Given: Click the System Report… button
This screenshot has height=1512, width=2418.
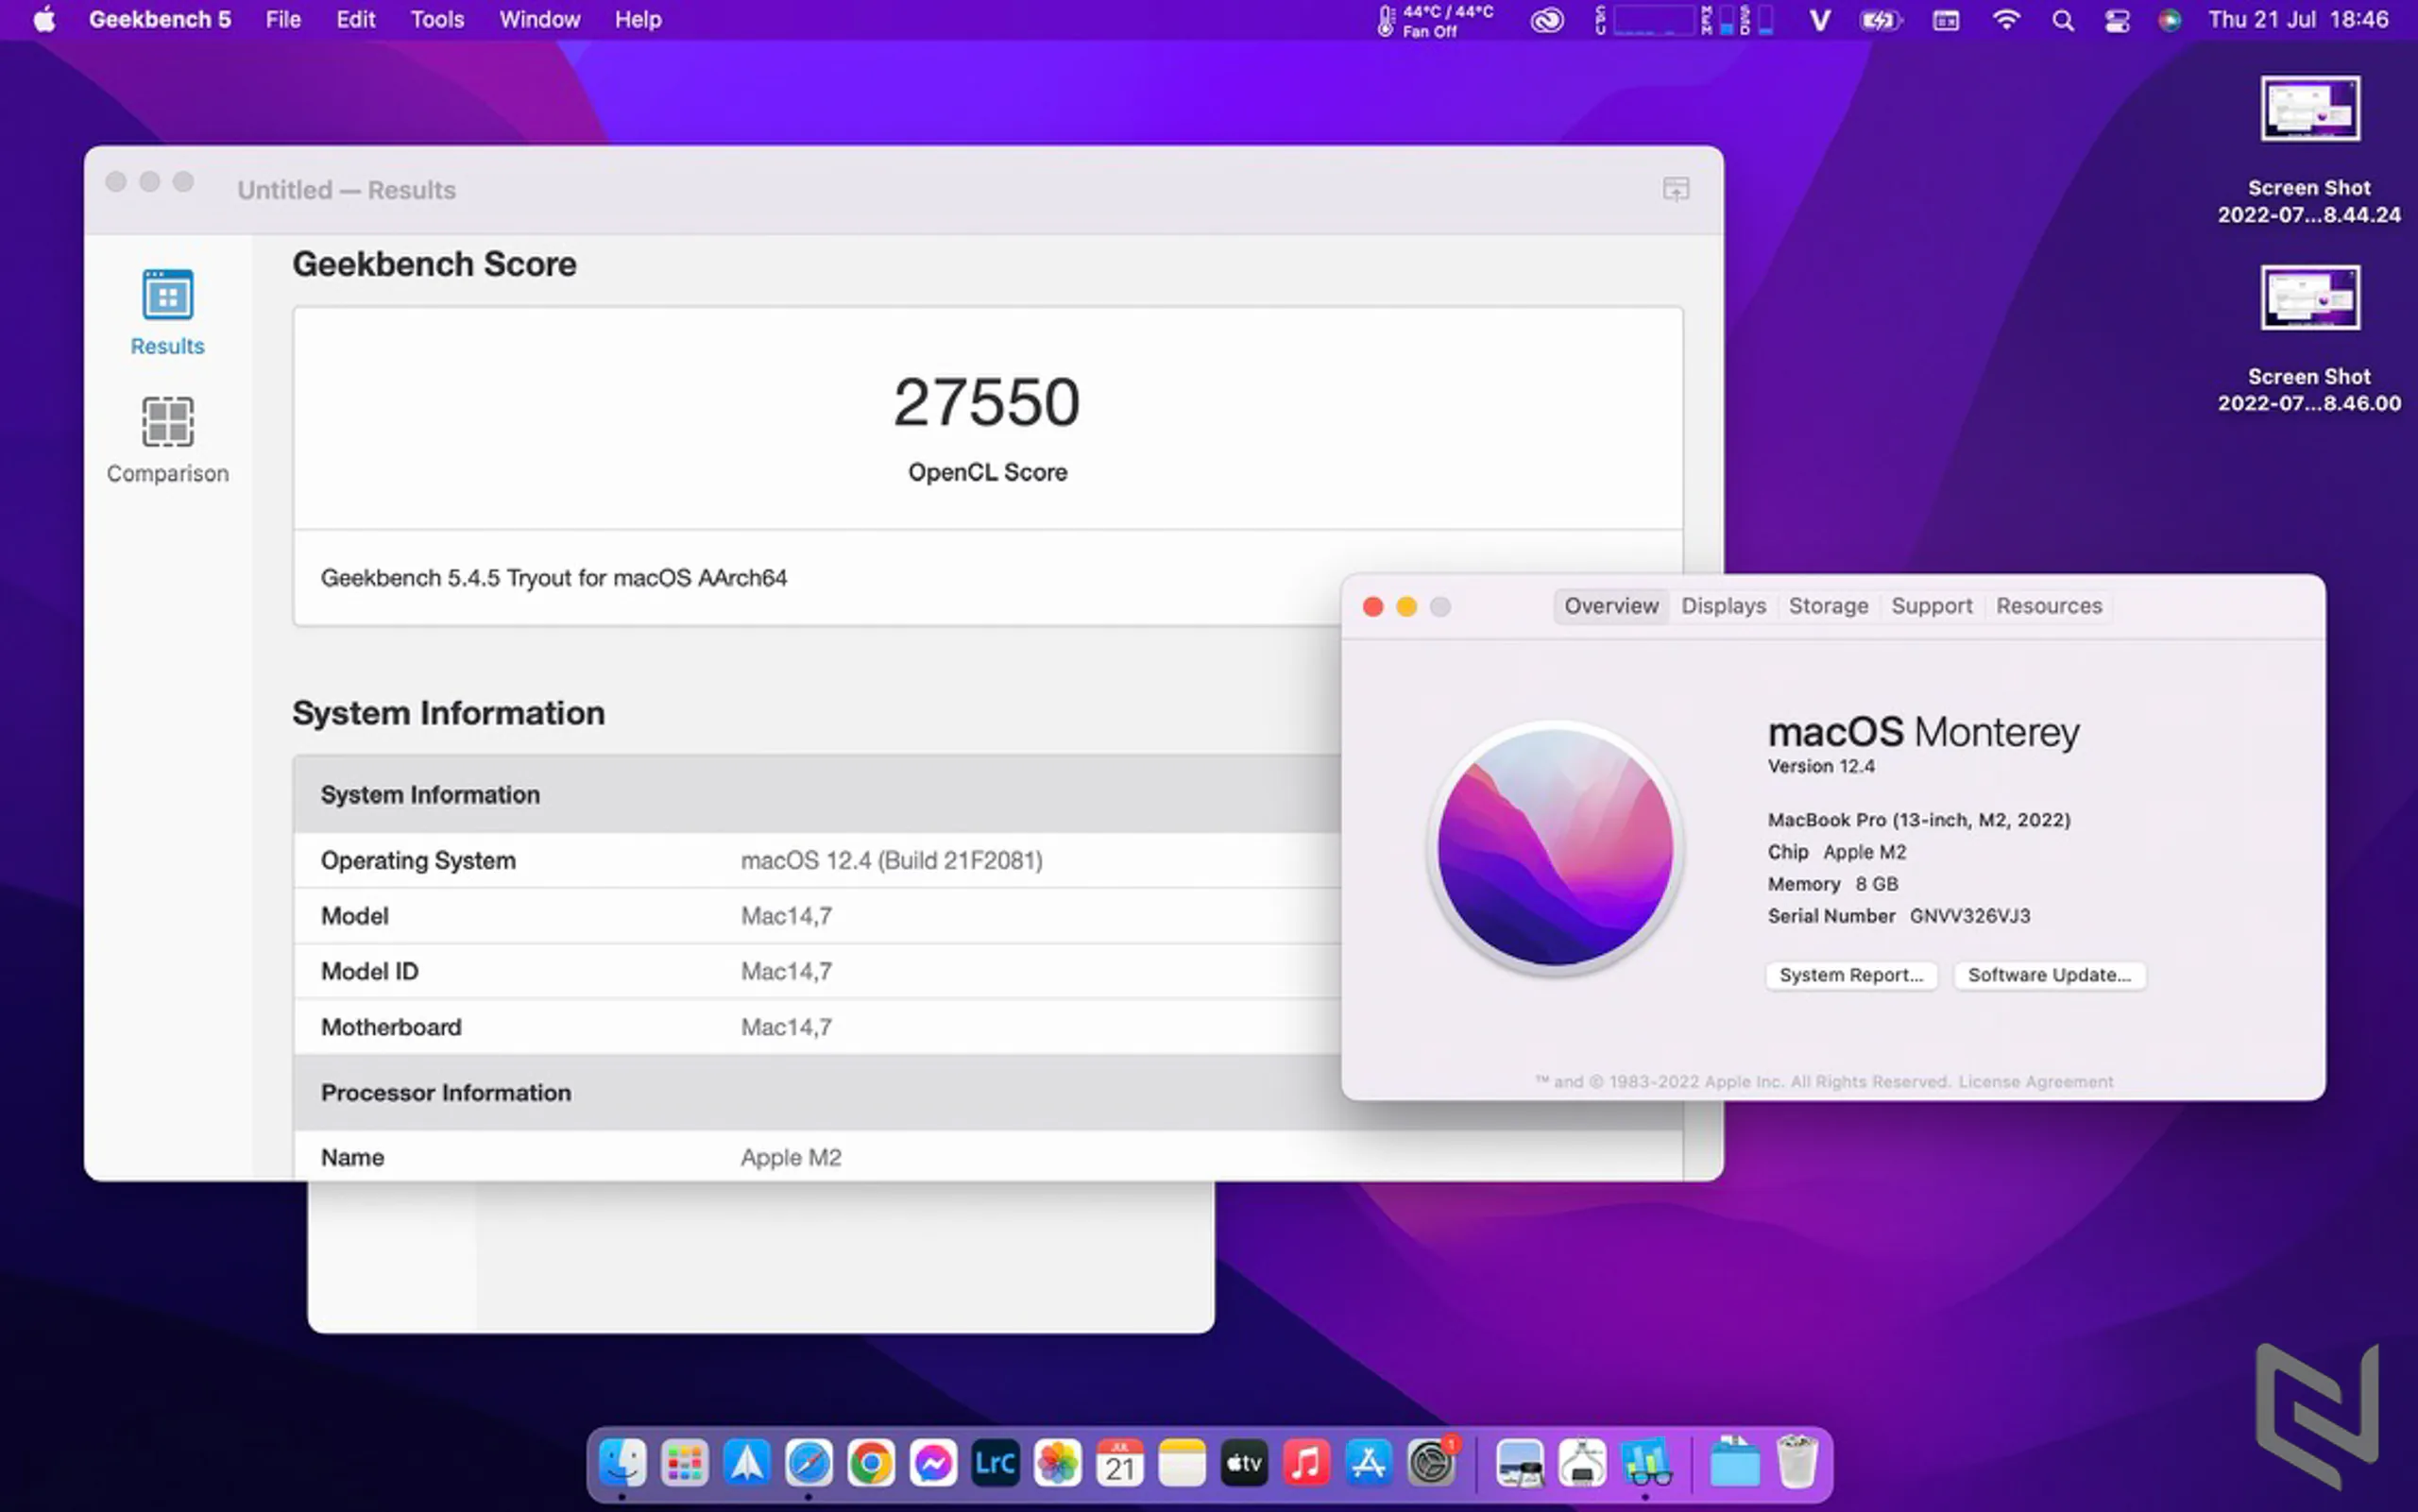Looking at the screenshot, I should pos(1851,975).
